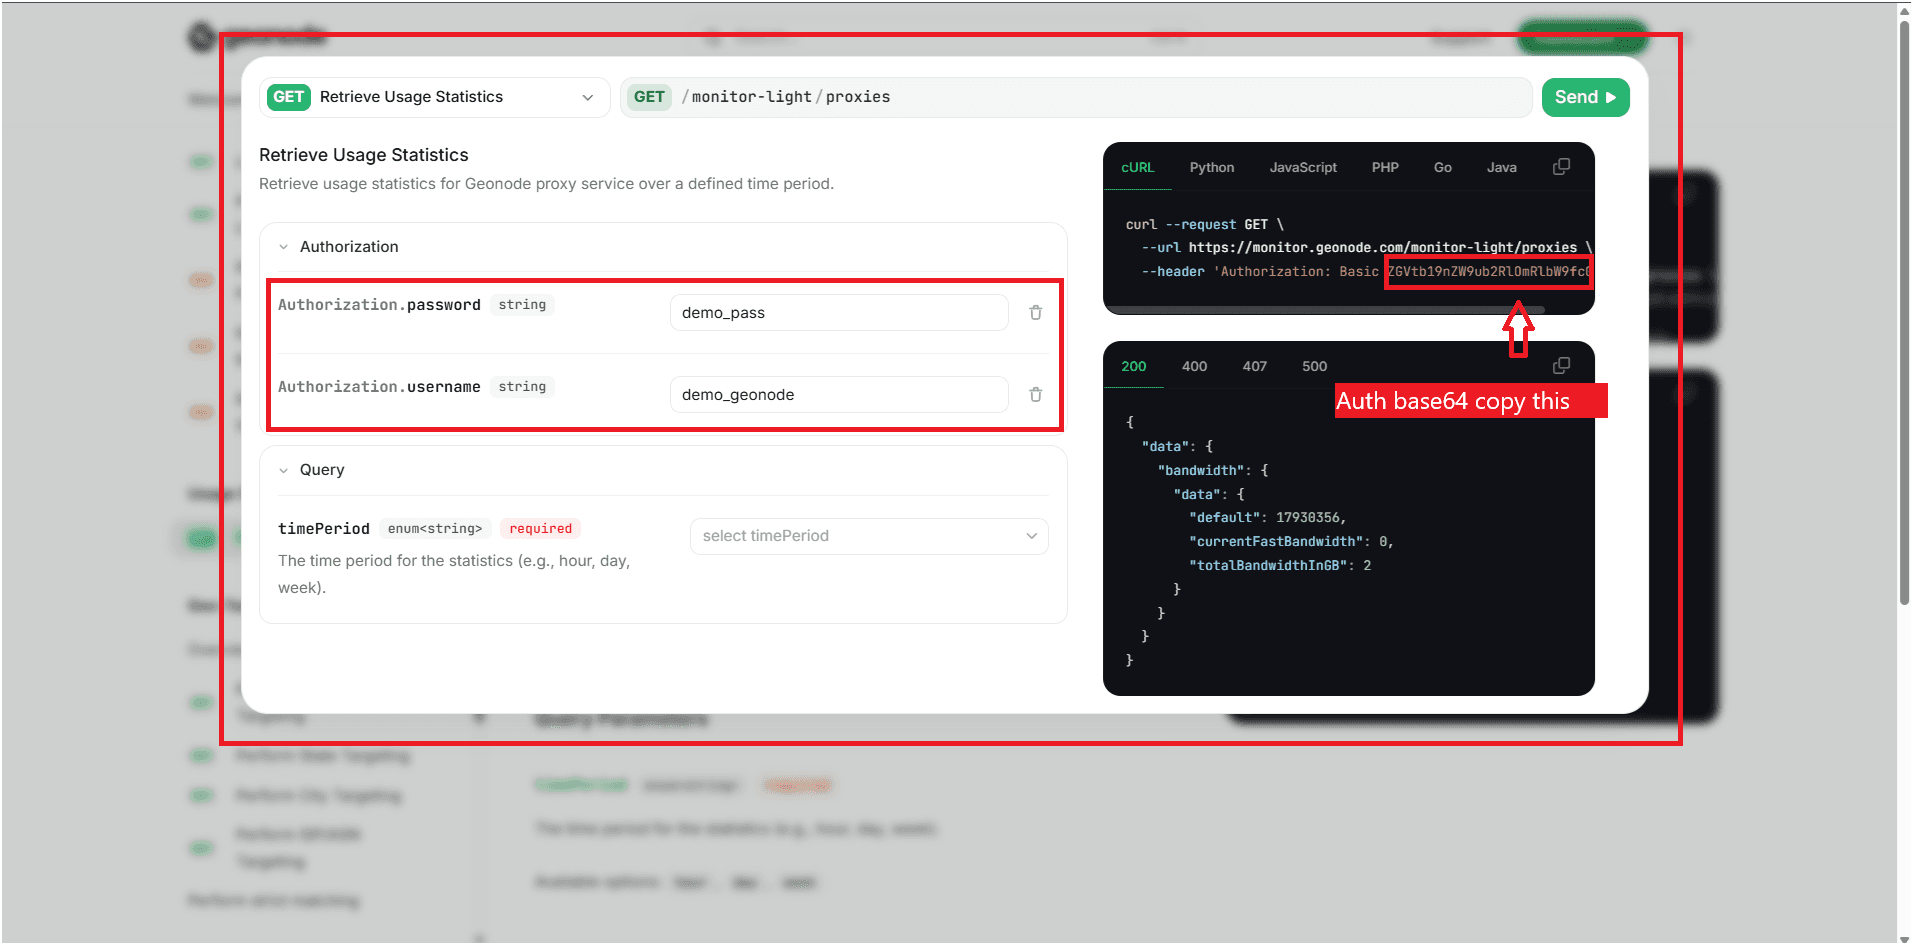This screenshot has width=1913, height=945.
Task: Click the search icon in the top bar
Action: point(712,37)
